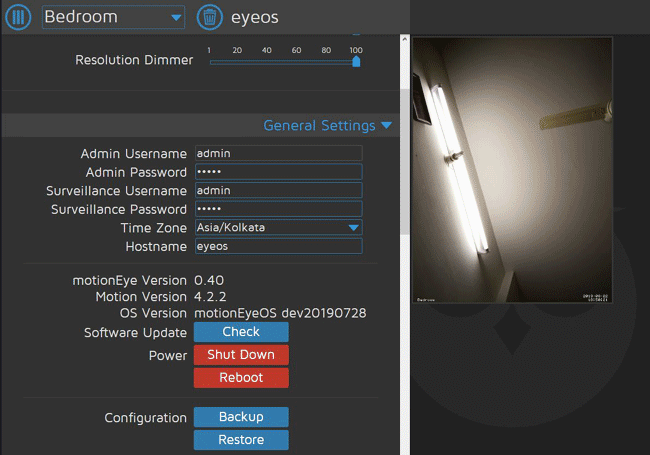Toggle the settings panel menu icon
Screen dimensions: 650x455
click(18, 17)
